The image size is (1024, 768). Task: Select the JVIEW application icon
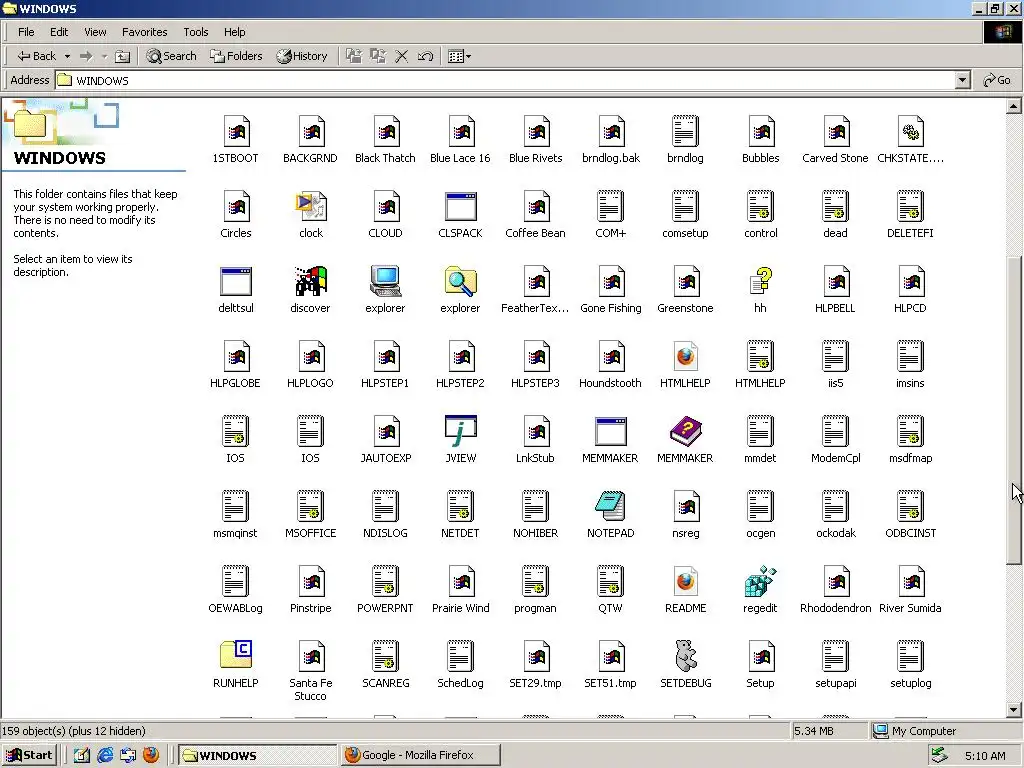pyautogui.click(x=460, y=432)
